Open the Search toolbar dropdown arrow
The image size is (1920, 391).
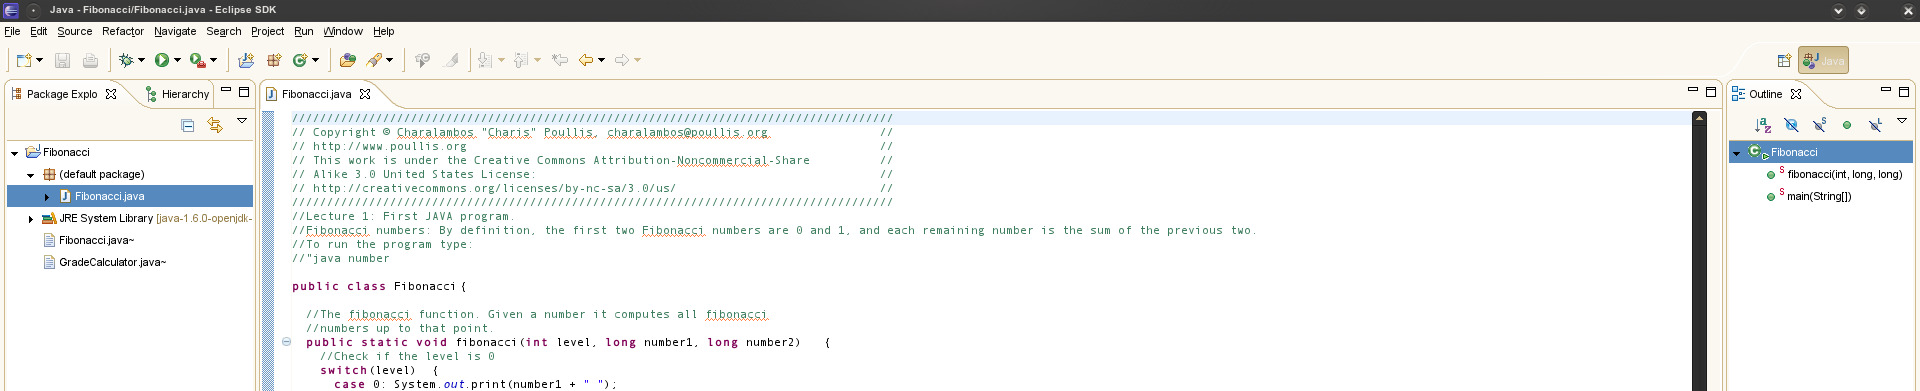[389, 60]
